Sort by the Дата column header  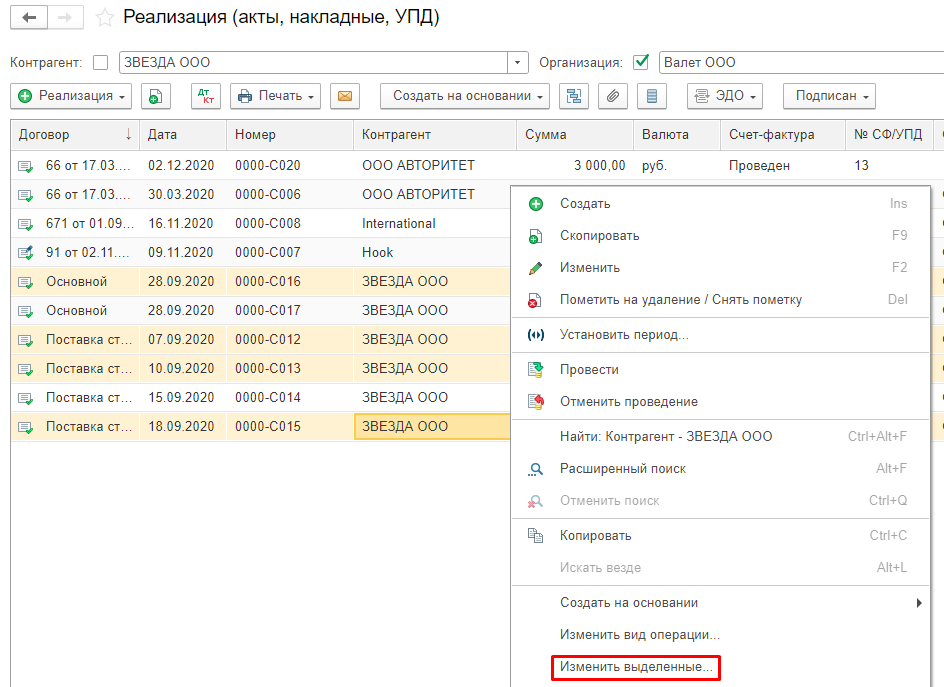coord(163,134)
